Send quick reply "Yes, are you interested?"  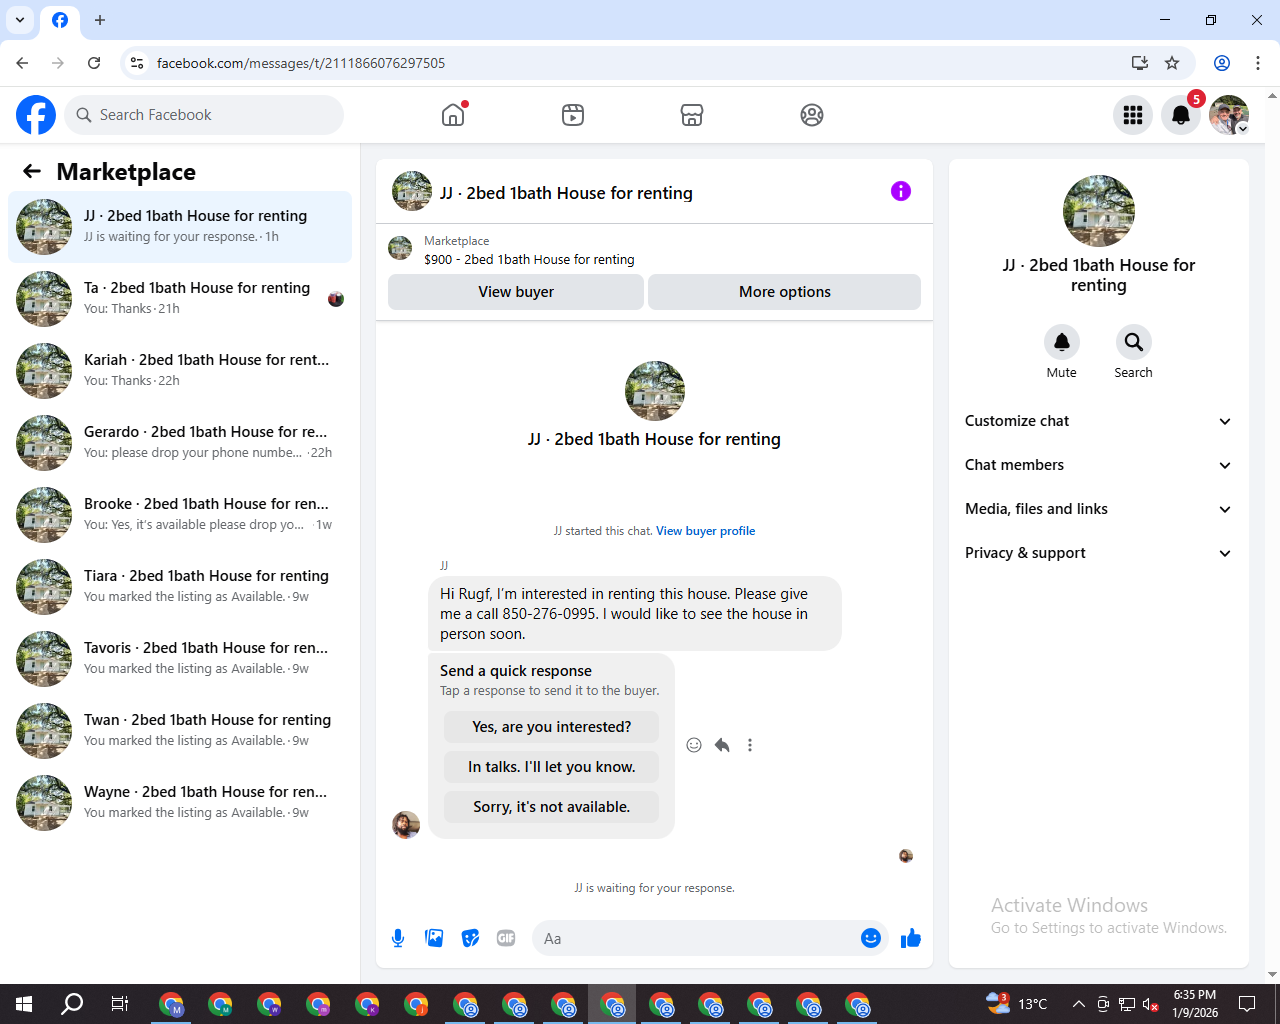coord(552,727)
